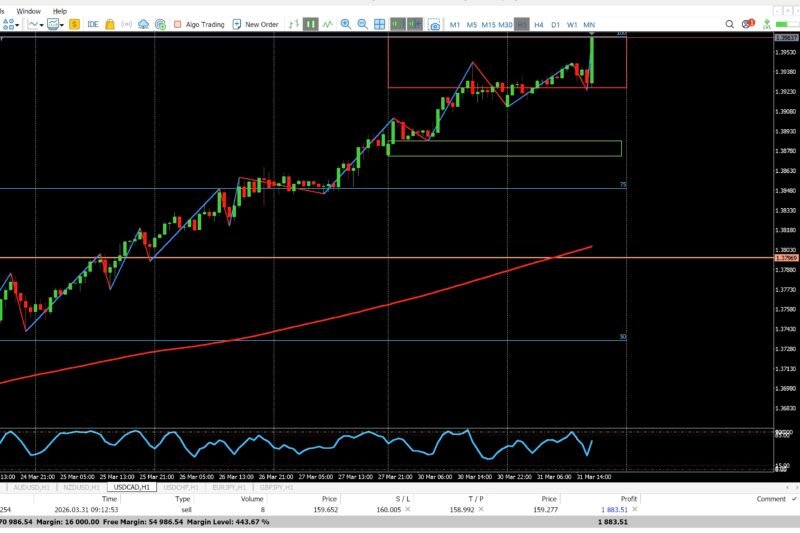Switch to the EURJPY,H1 chart tab
Screen dimensions: 800x533
229,487
